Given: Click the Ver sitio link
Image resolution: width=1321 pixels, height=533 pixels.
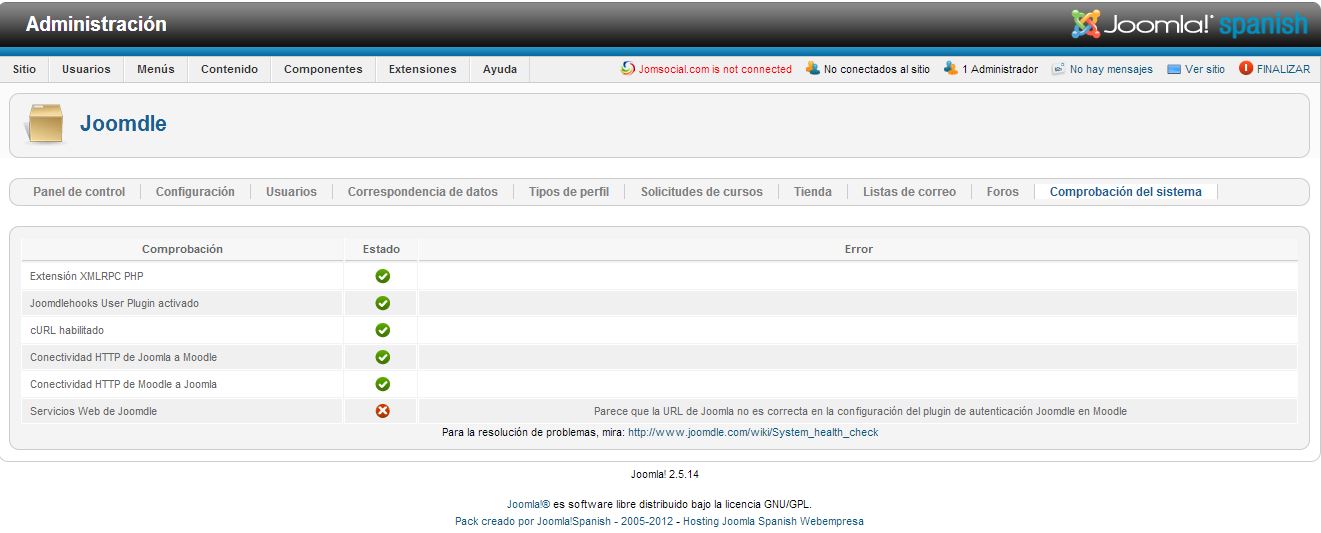Looking at the screenshot, I should coord(1204,69).
